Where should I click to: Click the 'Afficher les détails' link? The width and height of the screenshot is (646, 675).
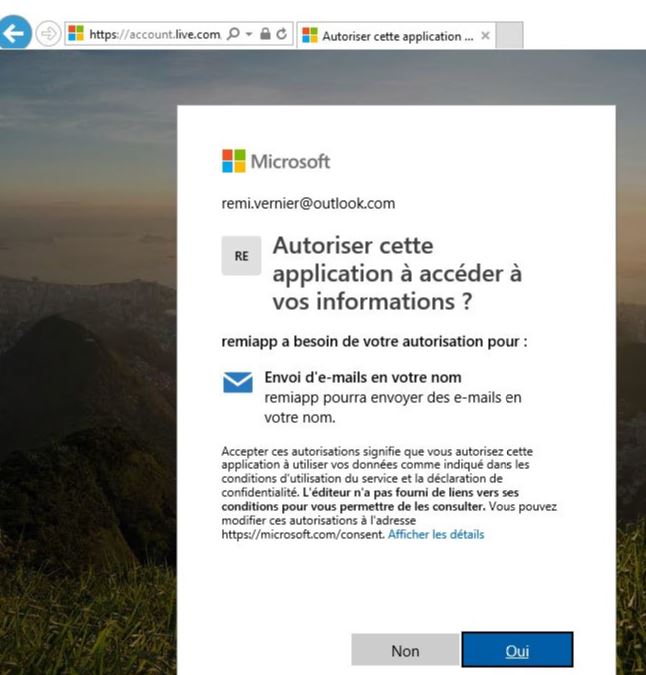[436, 535]
